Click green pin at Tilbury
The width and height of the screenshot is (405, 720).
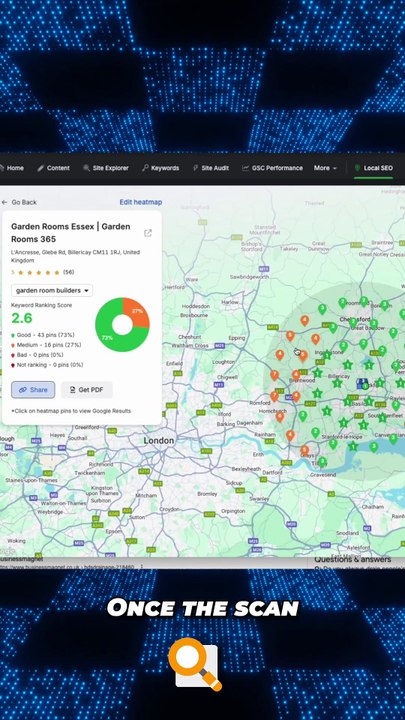coord(322,461)
